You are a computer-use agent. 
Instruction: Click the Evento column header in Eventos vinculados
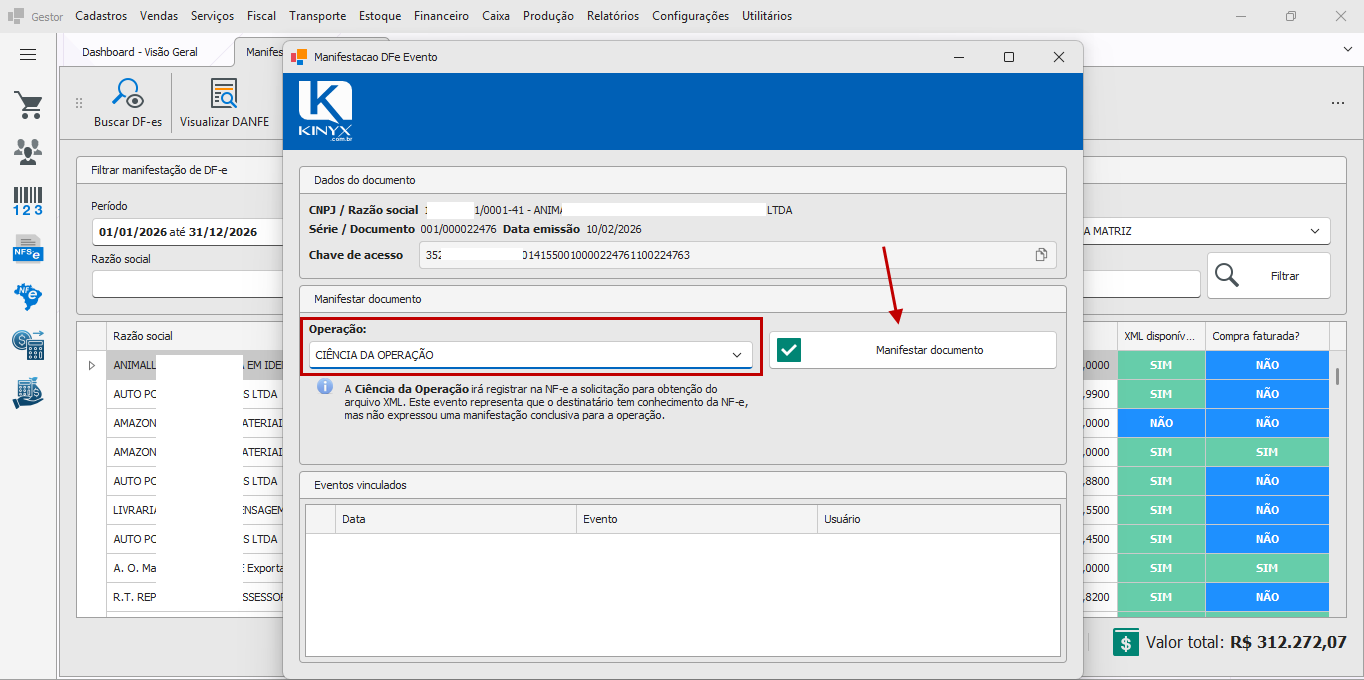click(x=697, y=519)
